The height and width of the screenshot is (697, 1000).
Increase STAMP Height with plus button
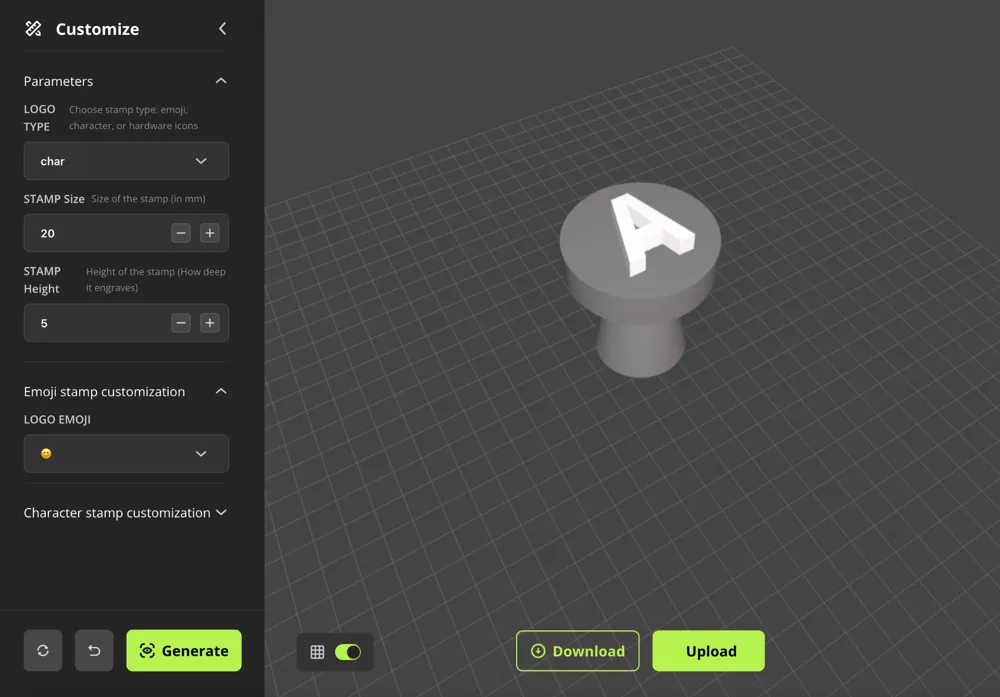pos(210,323)
